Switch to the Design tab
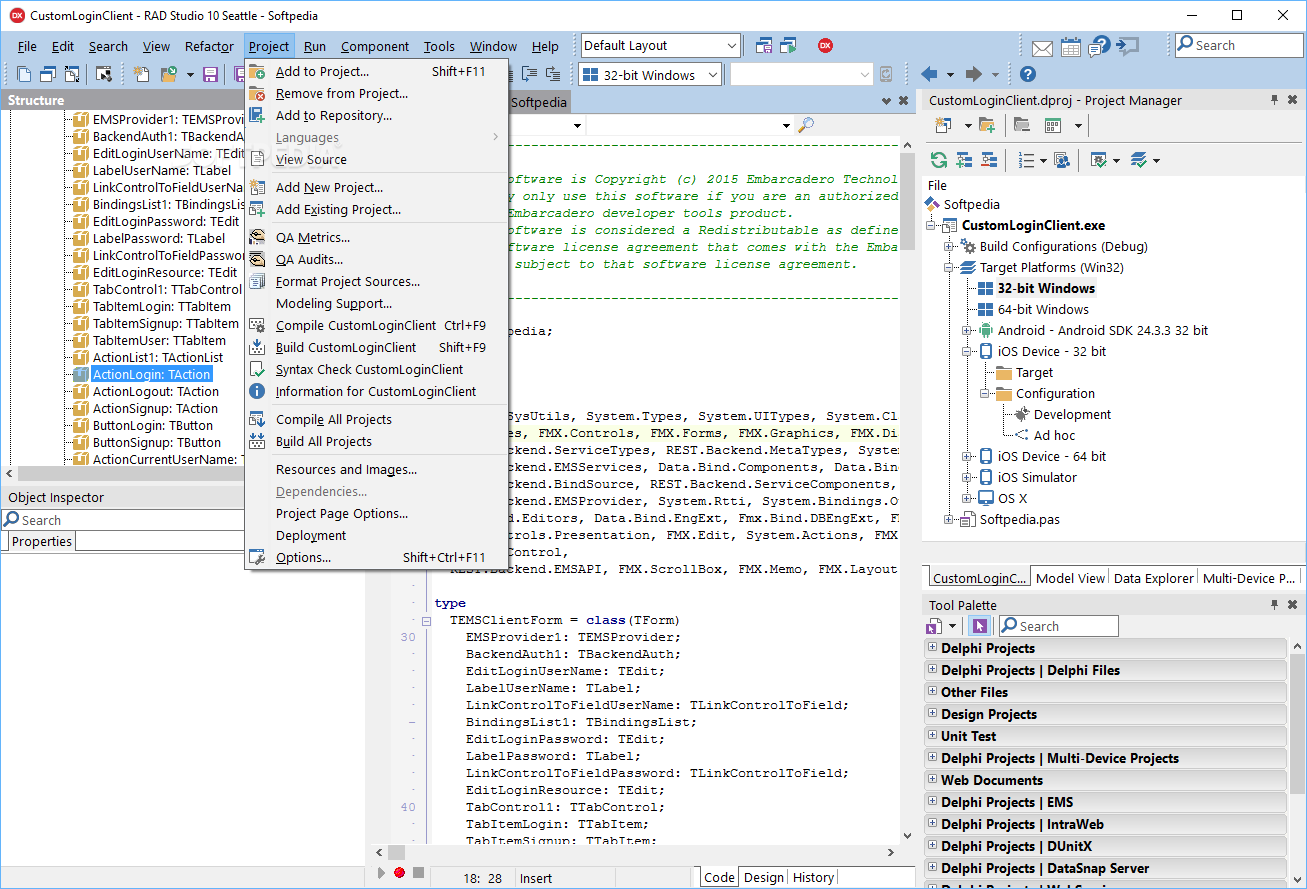1307x889 pixels. [x=764, y=877]
